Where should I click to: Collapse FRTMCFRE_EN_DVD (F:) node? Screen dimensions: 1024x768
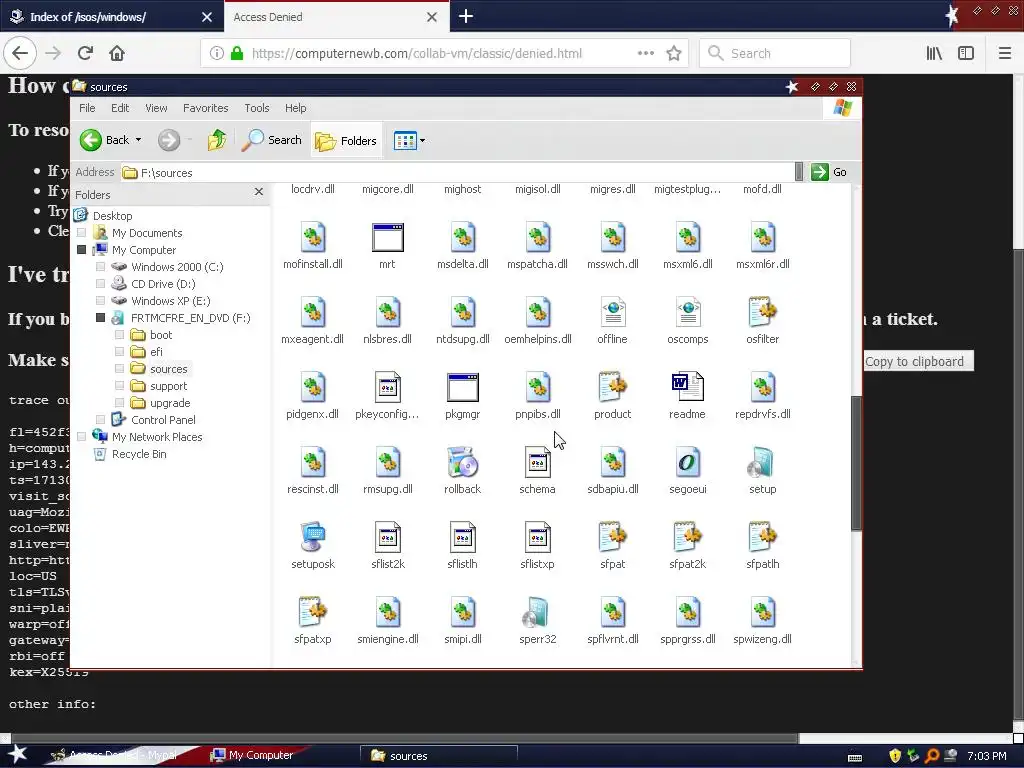pos(101,317)
